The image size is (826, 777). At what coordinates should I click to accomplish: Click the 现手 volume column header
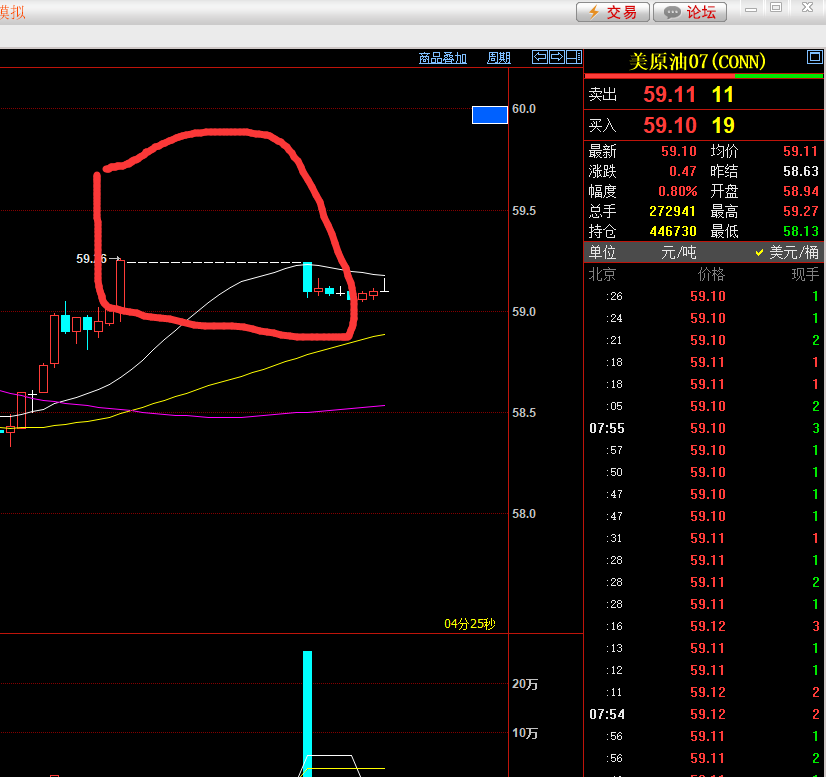[805, 275]
